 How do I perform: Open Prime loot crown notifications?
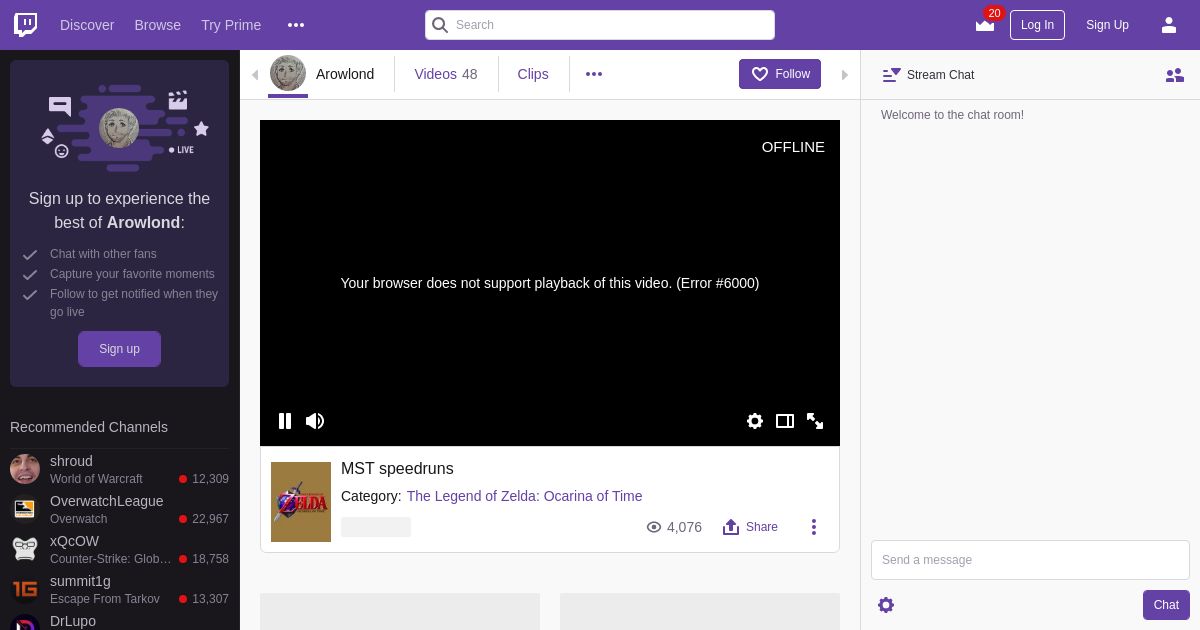[x=985, y=25]
